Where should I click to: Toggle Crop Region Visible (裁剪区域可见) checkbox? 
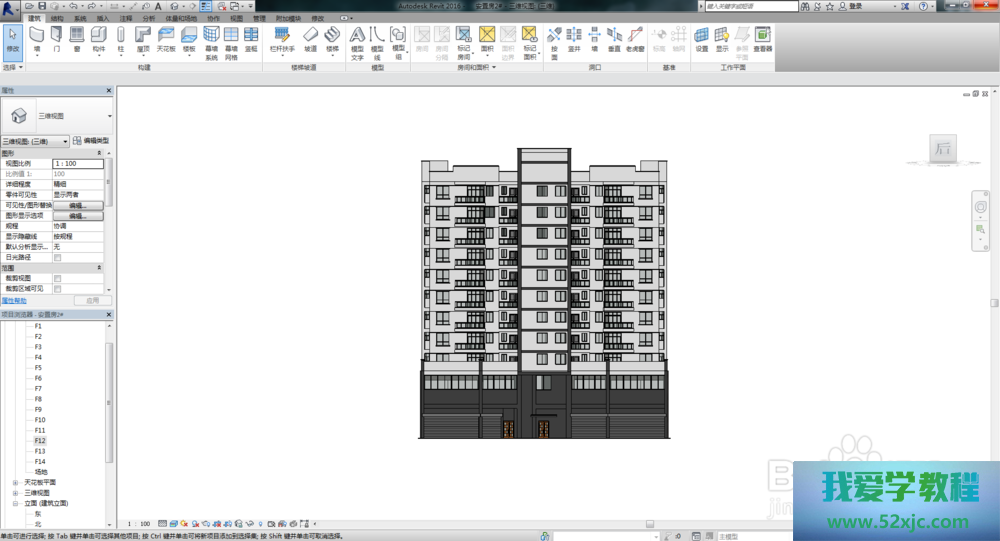(x=57, y=288)
